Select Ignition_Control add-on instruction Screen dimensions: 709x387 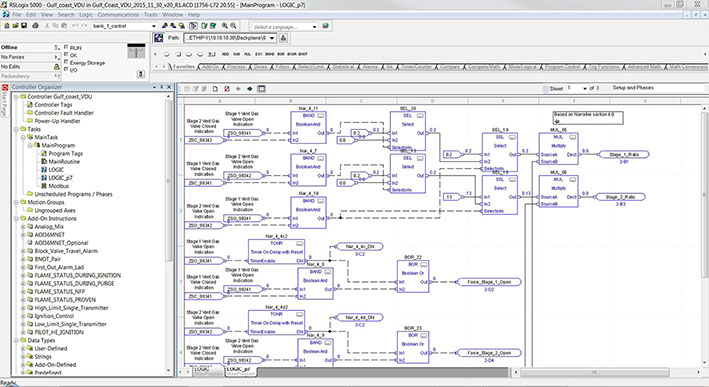pos(54,316)
